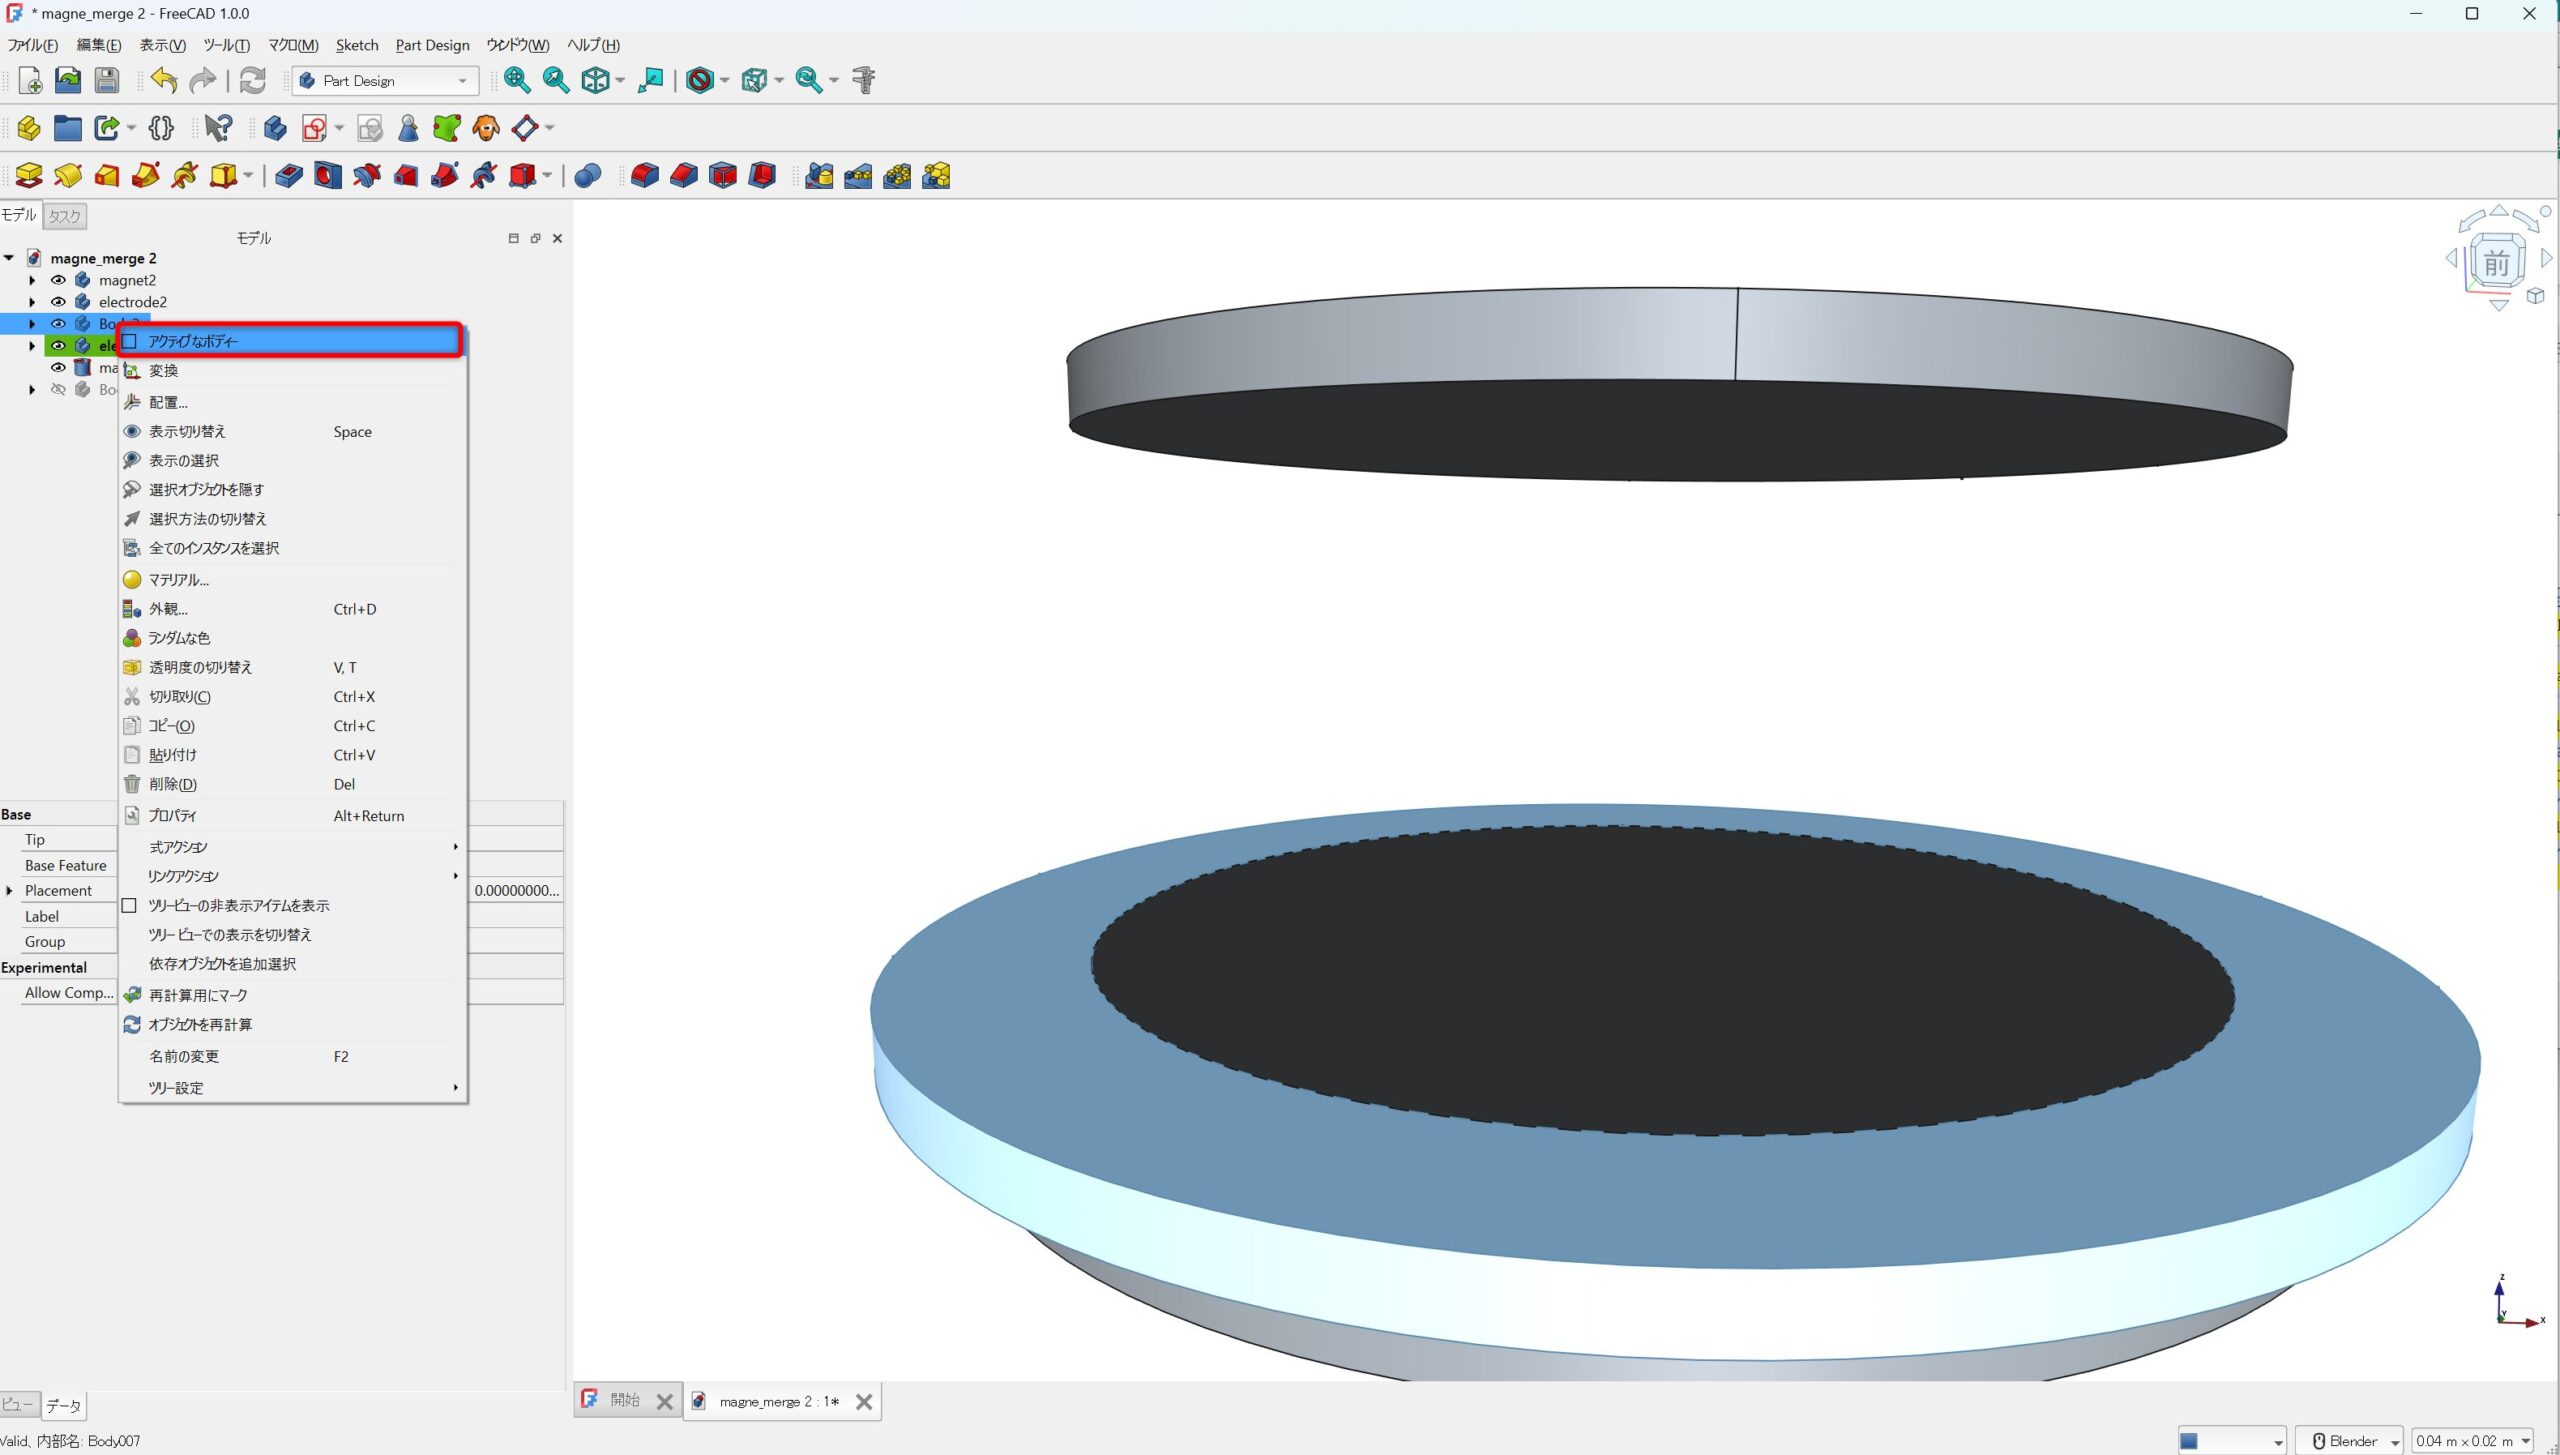Select the Subtractive Pipe icon

pos(444,176)
